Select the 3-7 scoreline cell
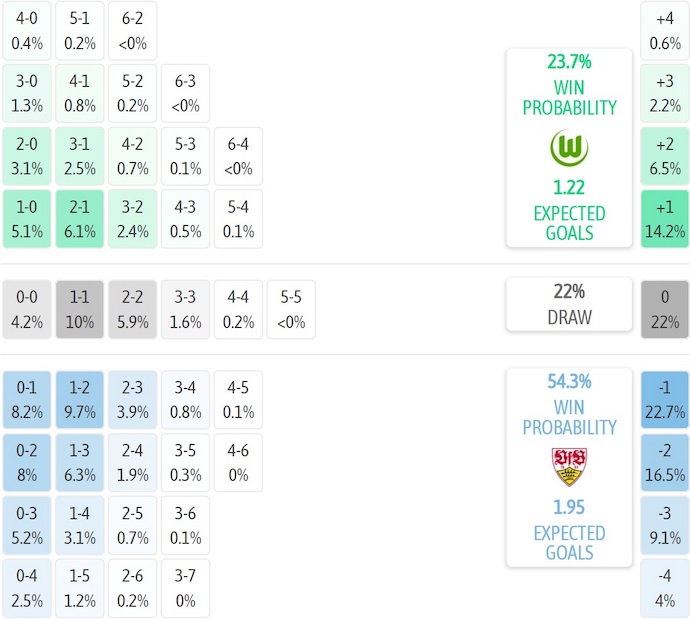Screen dimensions: 690x619 coord(185,589)
